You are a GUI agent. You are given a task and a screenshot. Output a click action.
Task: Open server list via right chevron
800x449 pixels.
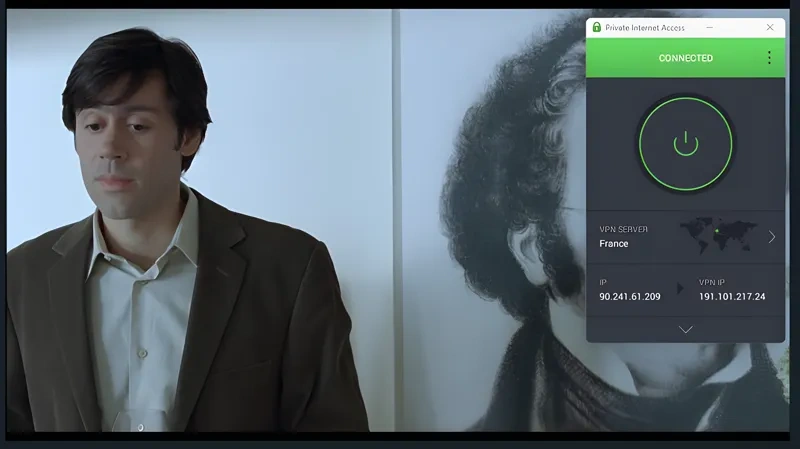coord(771,237)
